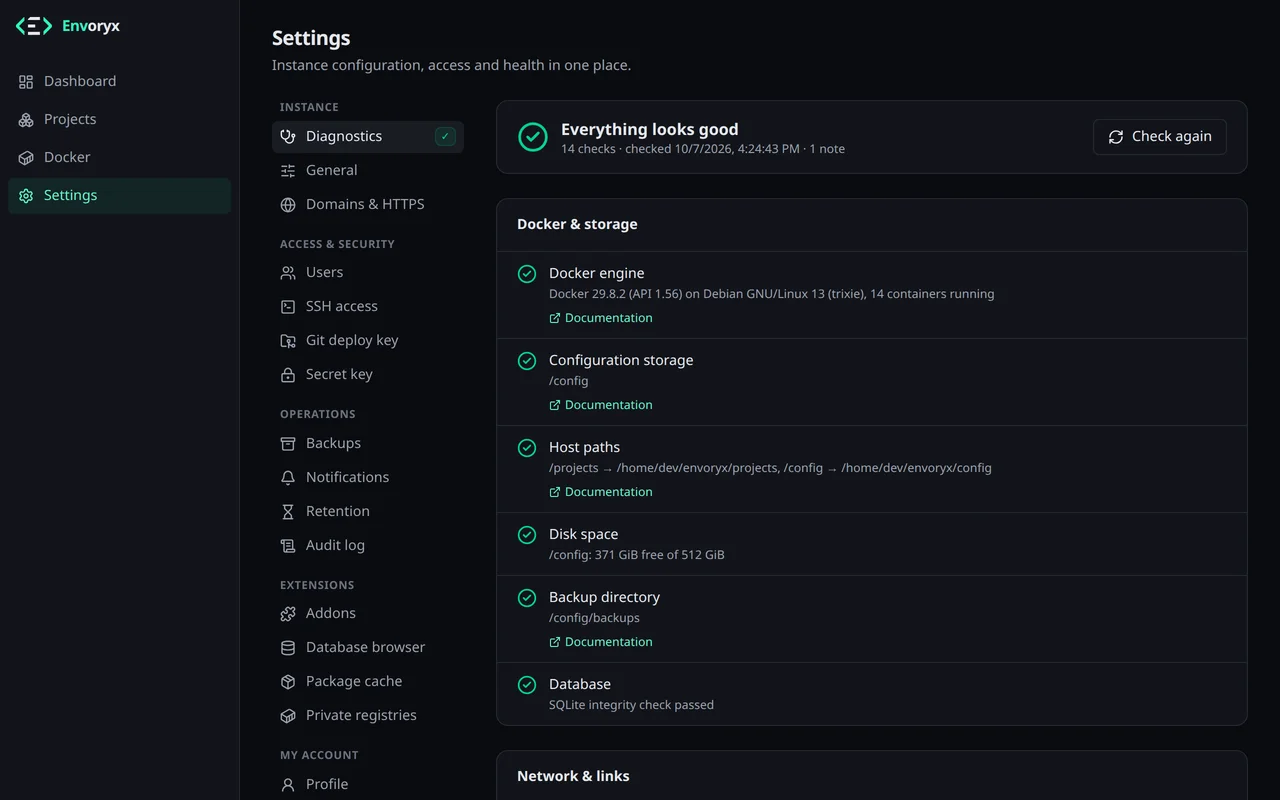Click the Secret key lock icon
This screenshot has width=1280, height=800.
288,375
